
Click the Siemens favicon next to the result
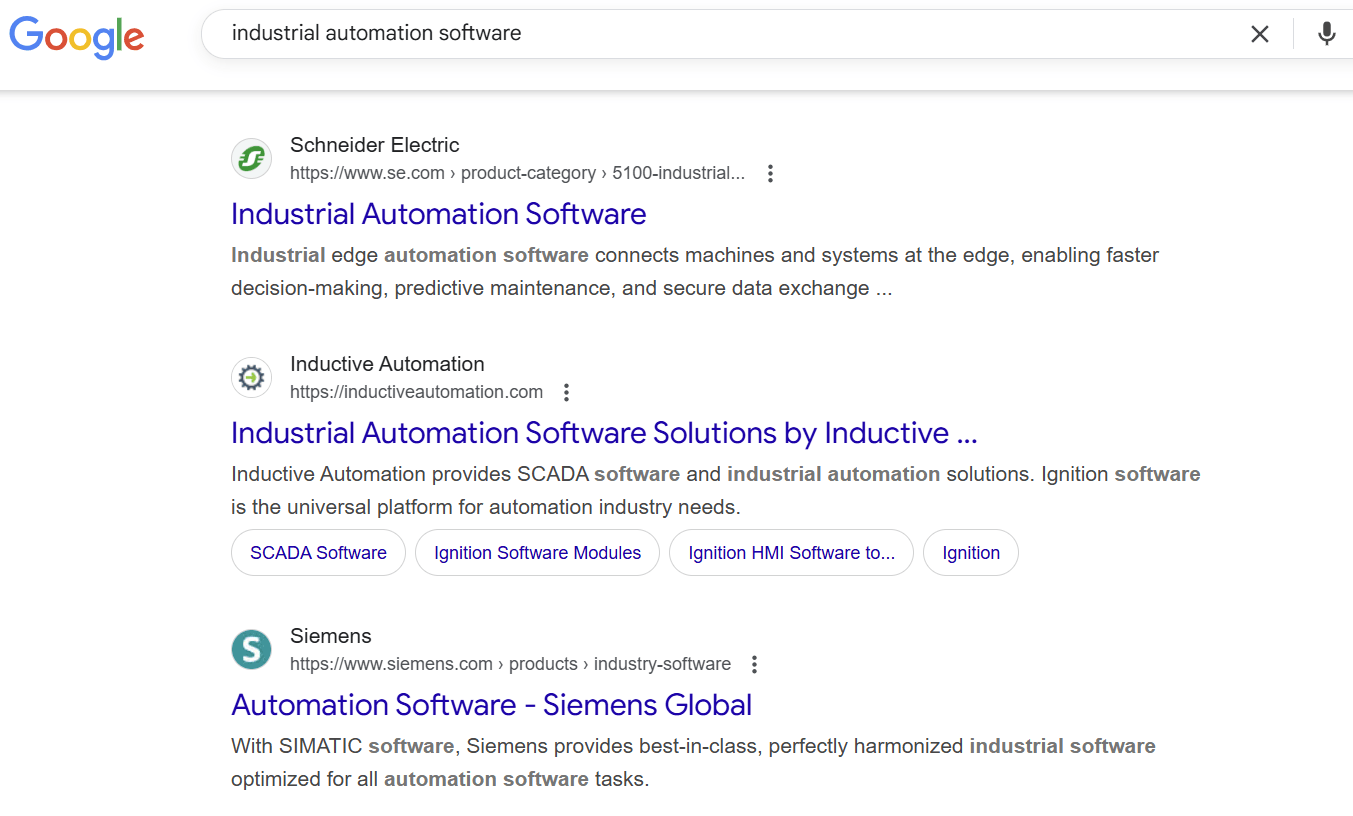tap(251, 650)
